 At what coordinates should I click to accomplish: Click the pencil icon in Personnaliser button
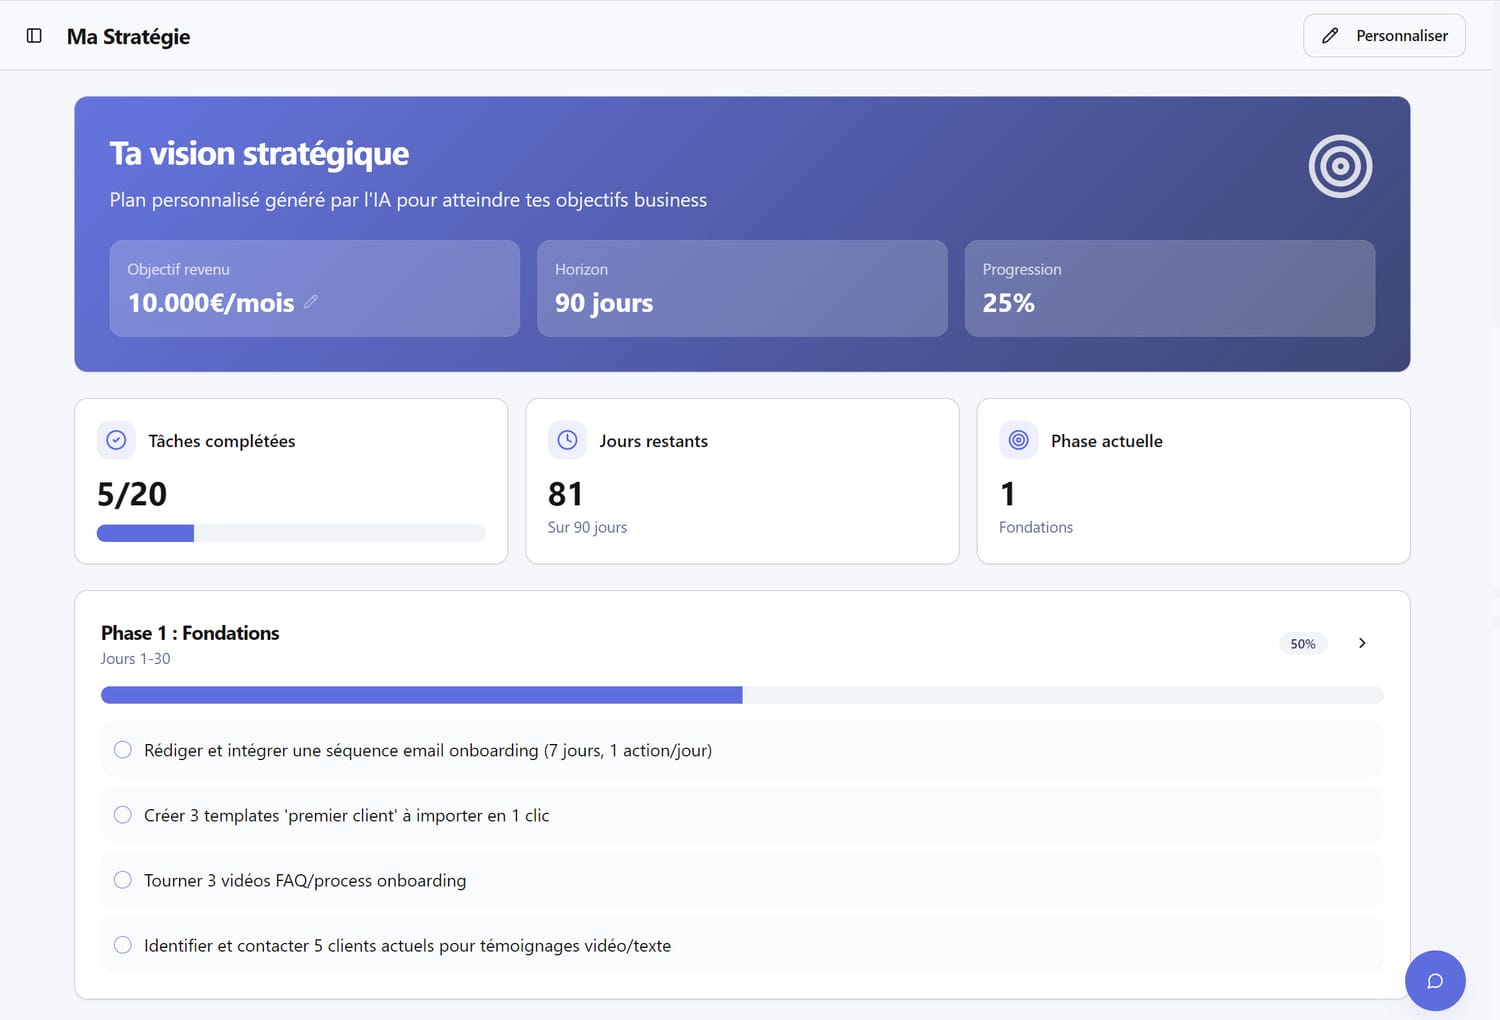[x=1329, y=36]
